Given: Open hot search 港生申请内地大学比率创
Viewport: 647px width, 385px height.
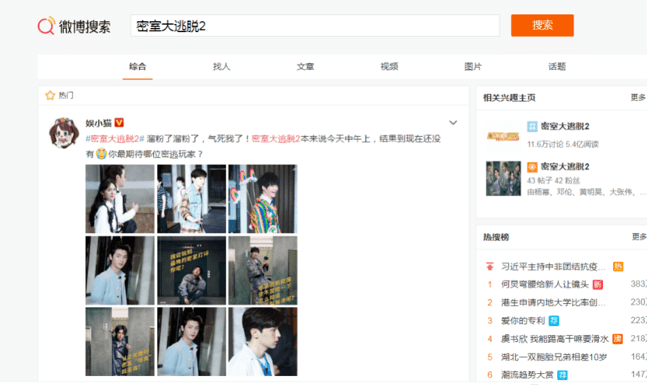Looking at the screenshot, I should (x=553, y=302).
